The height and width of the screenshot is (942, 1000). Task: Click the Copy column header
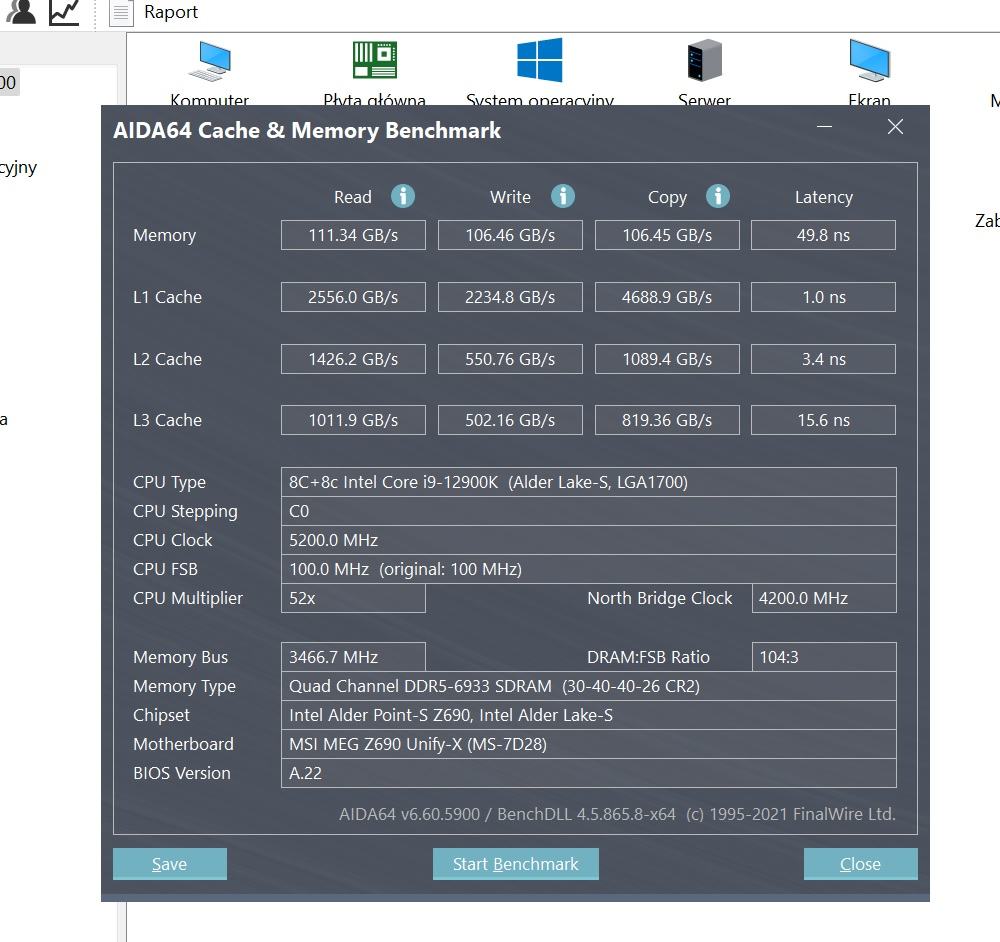coord(667,198)
